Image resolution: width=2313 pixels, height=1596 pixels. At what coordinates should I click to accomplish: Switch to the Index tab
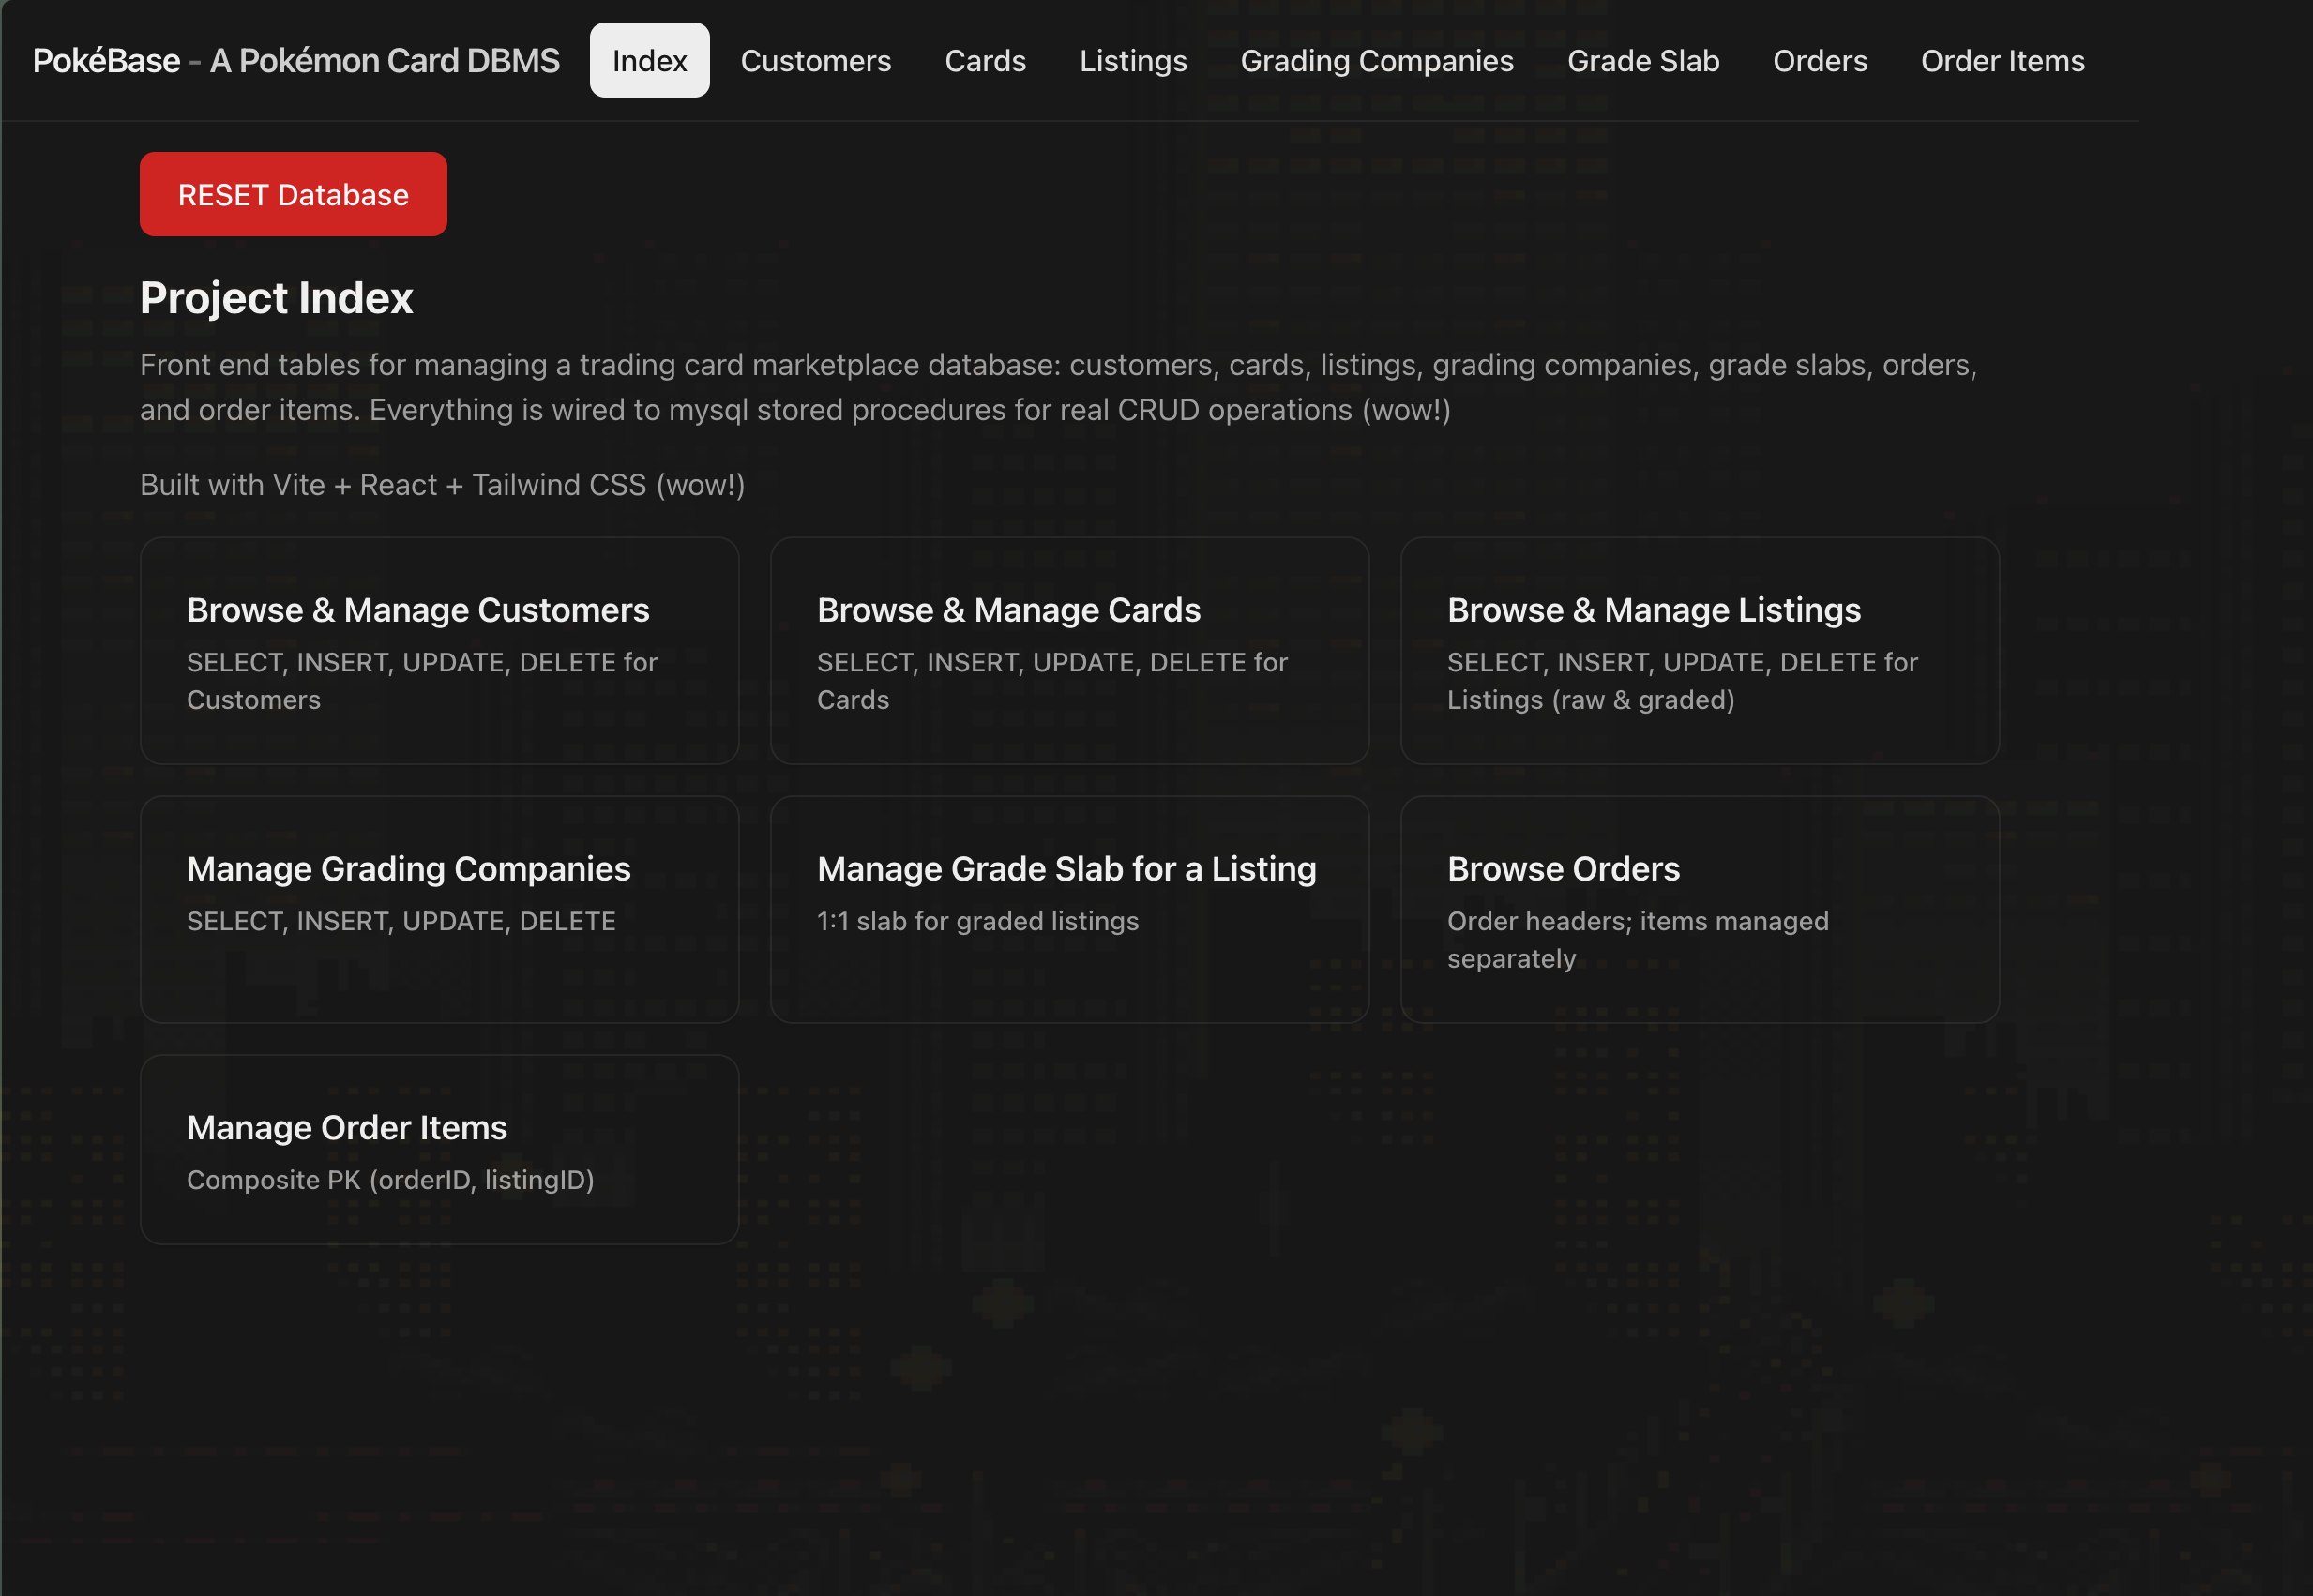[649, 60]
